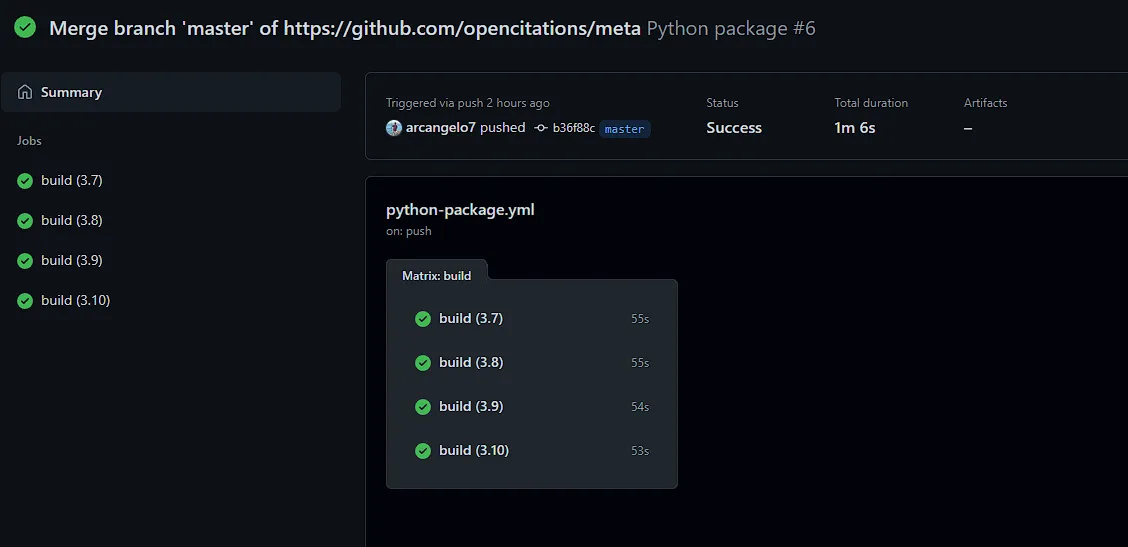Open build (3.7) job in matrix
1128x547 pixels.
[471, 319]
